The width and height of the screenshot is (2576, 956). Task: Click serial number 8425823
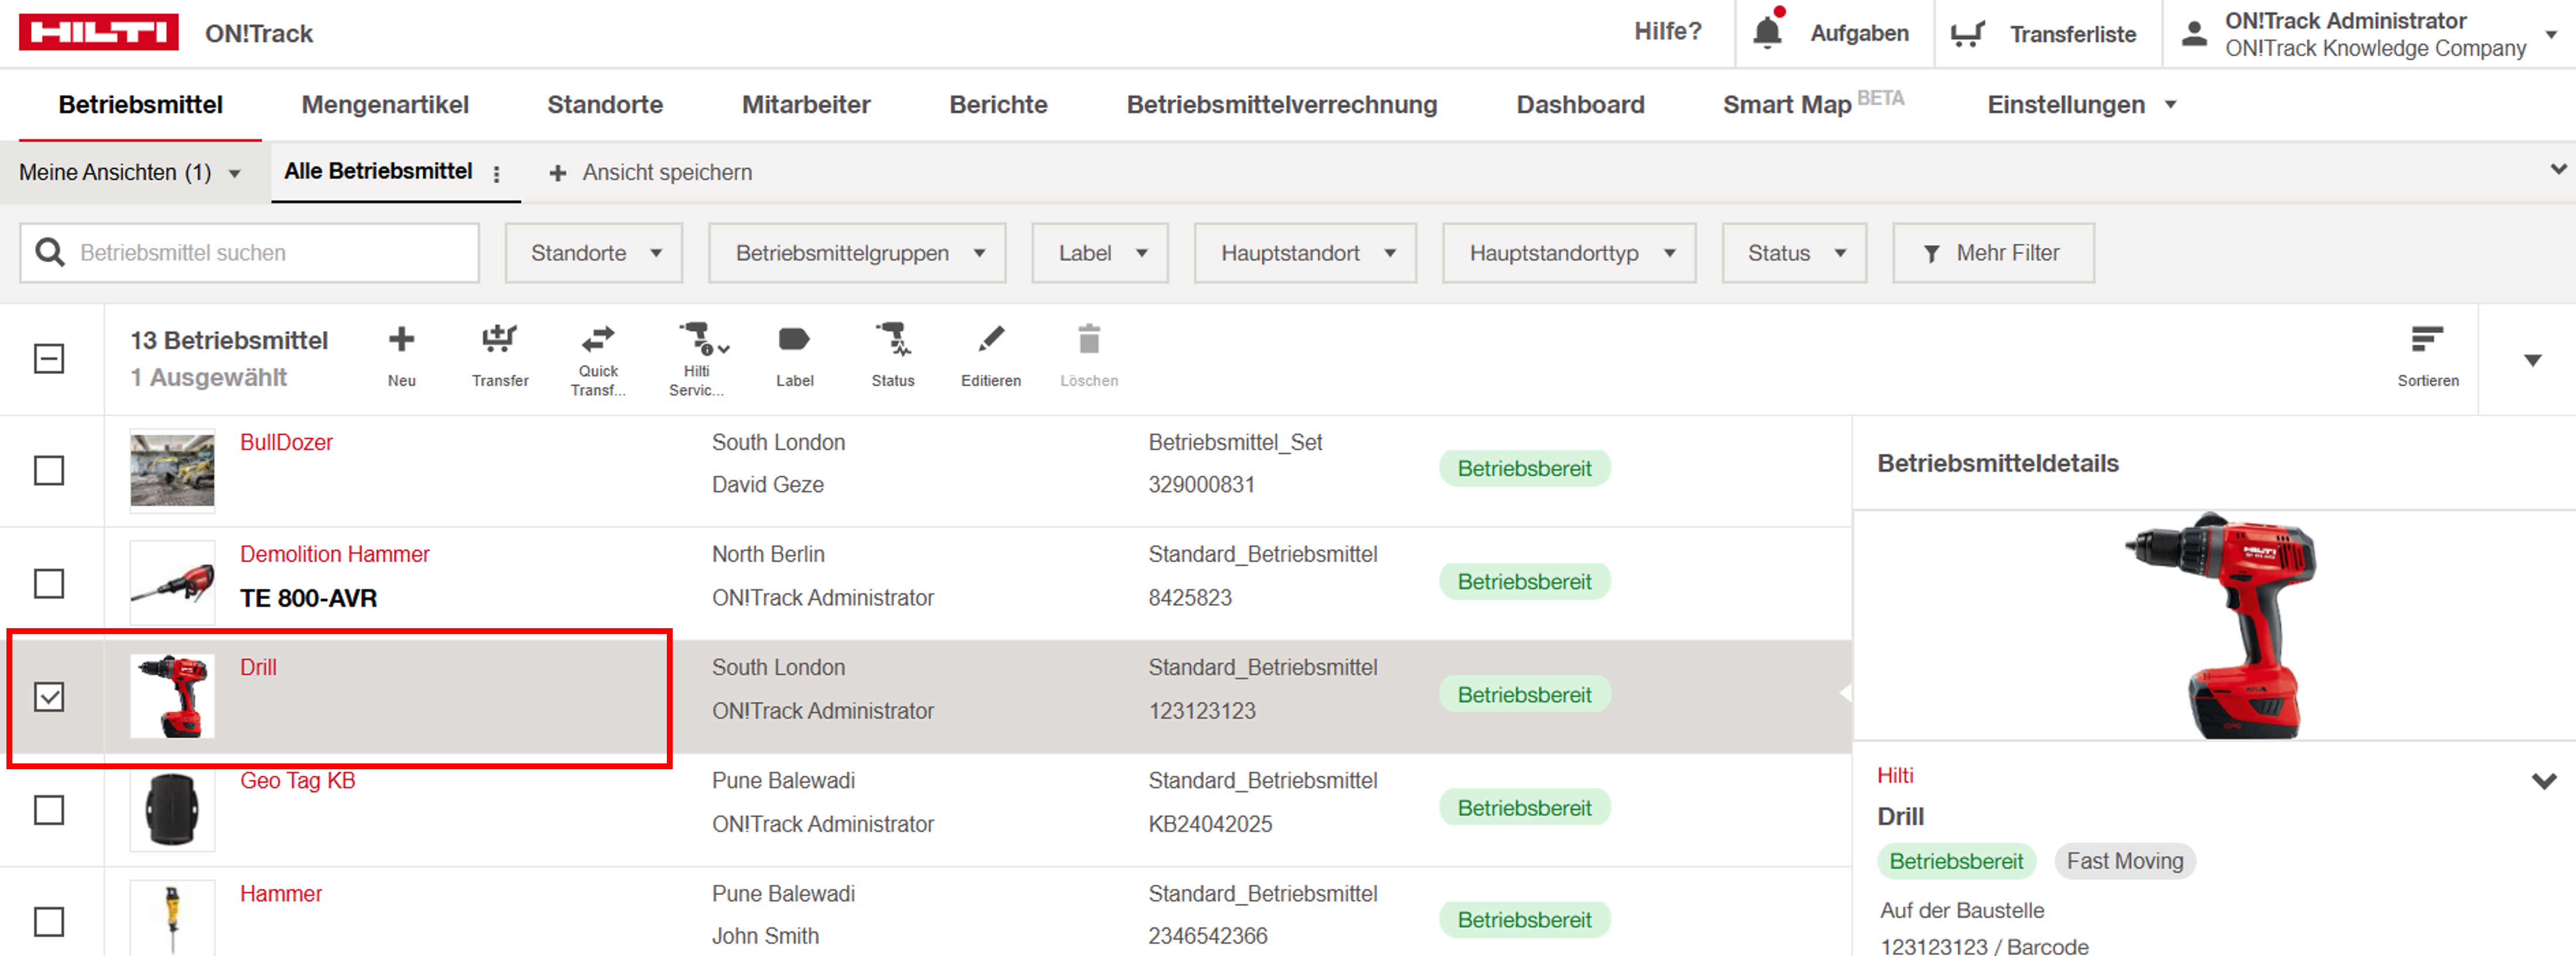coord(1190,597)
